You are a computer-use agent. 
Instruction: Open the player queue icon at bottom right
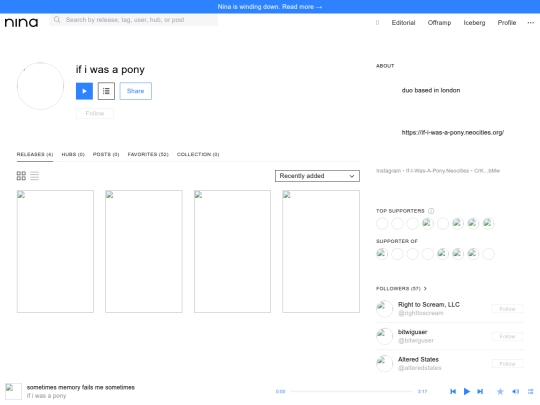point(530,391)
